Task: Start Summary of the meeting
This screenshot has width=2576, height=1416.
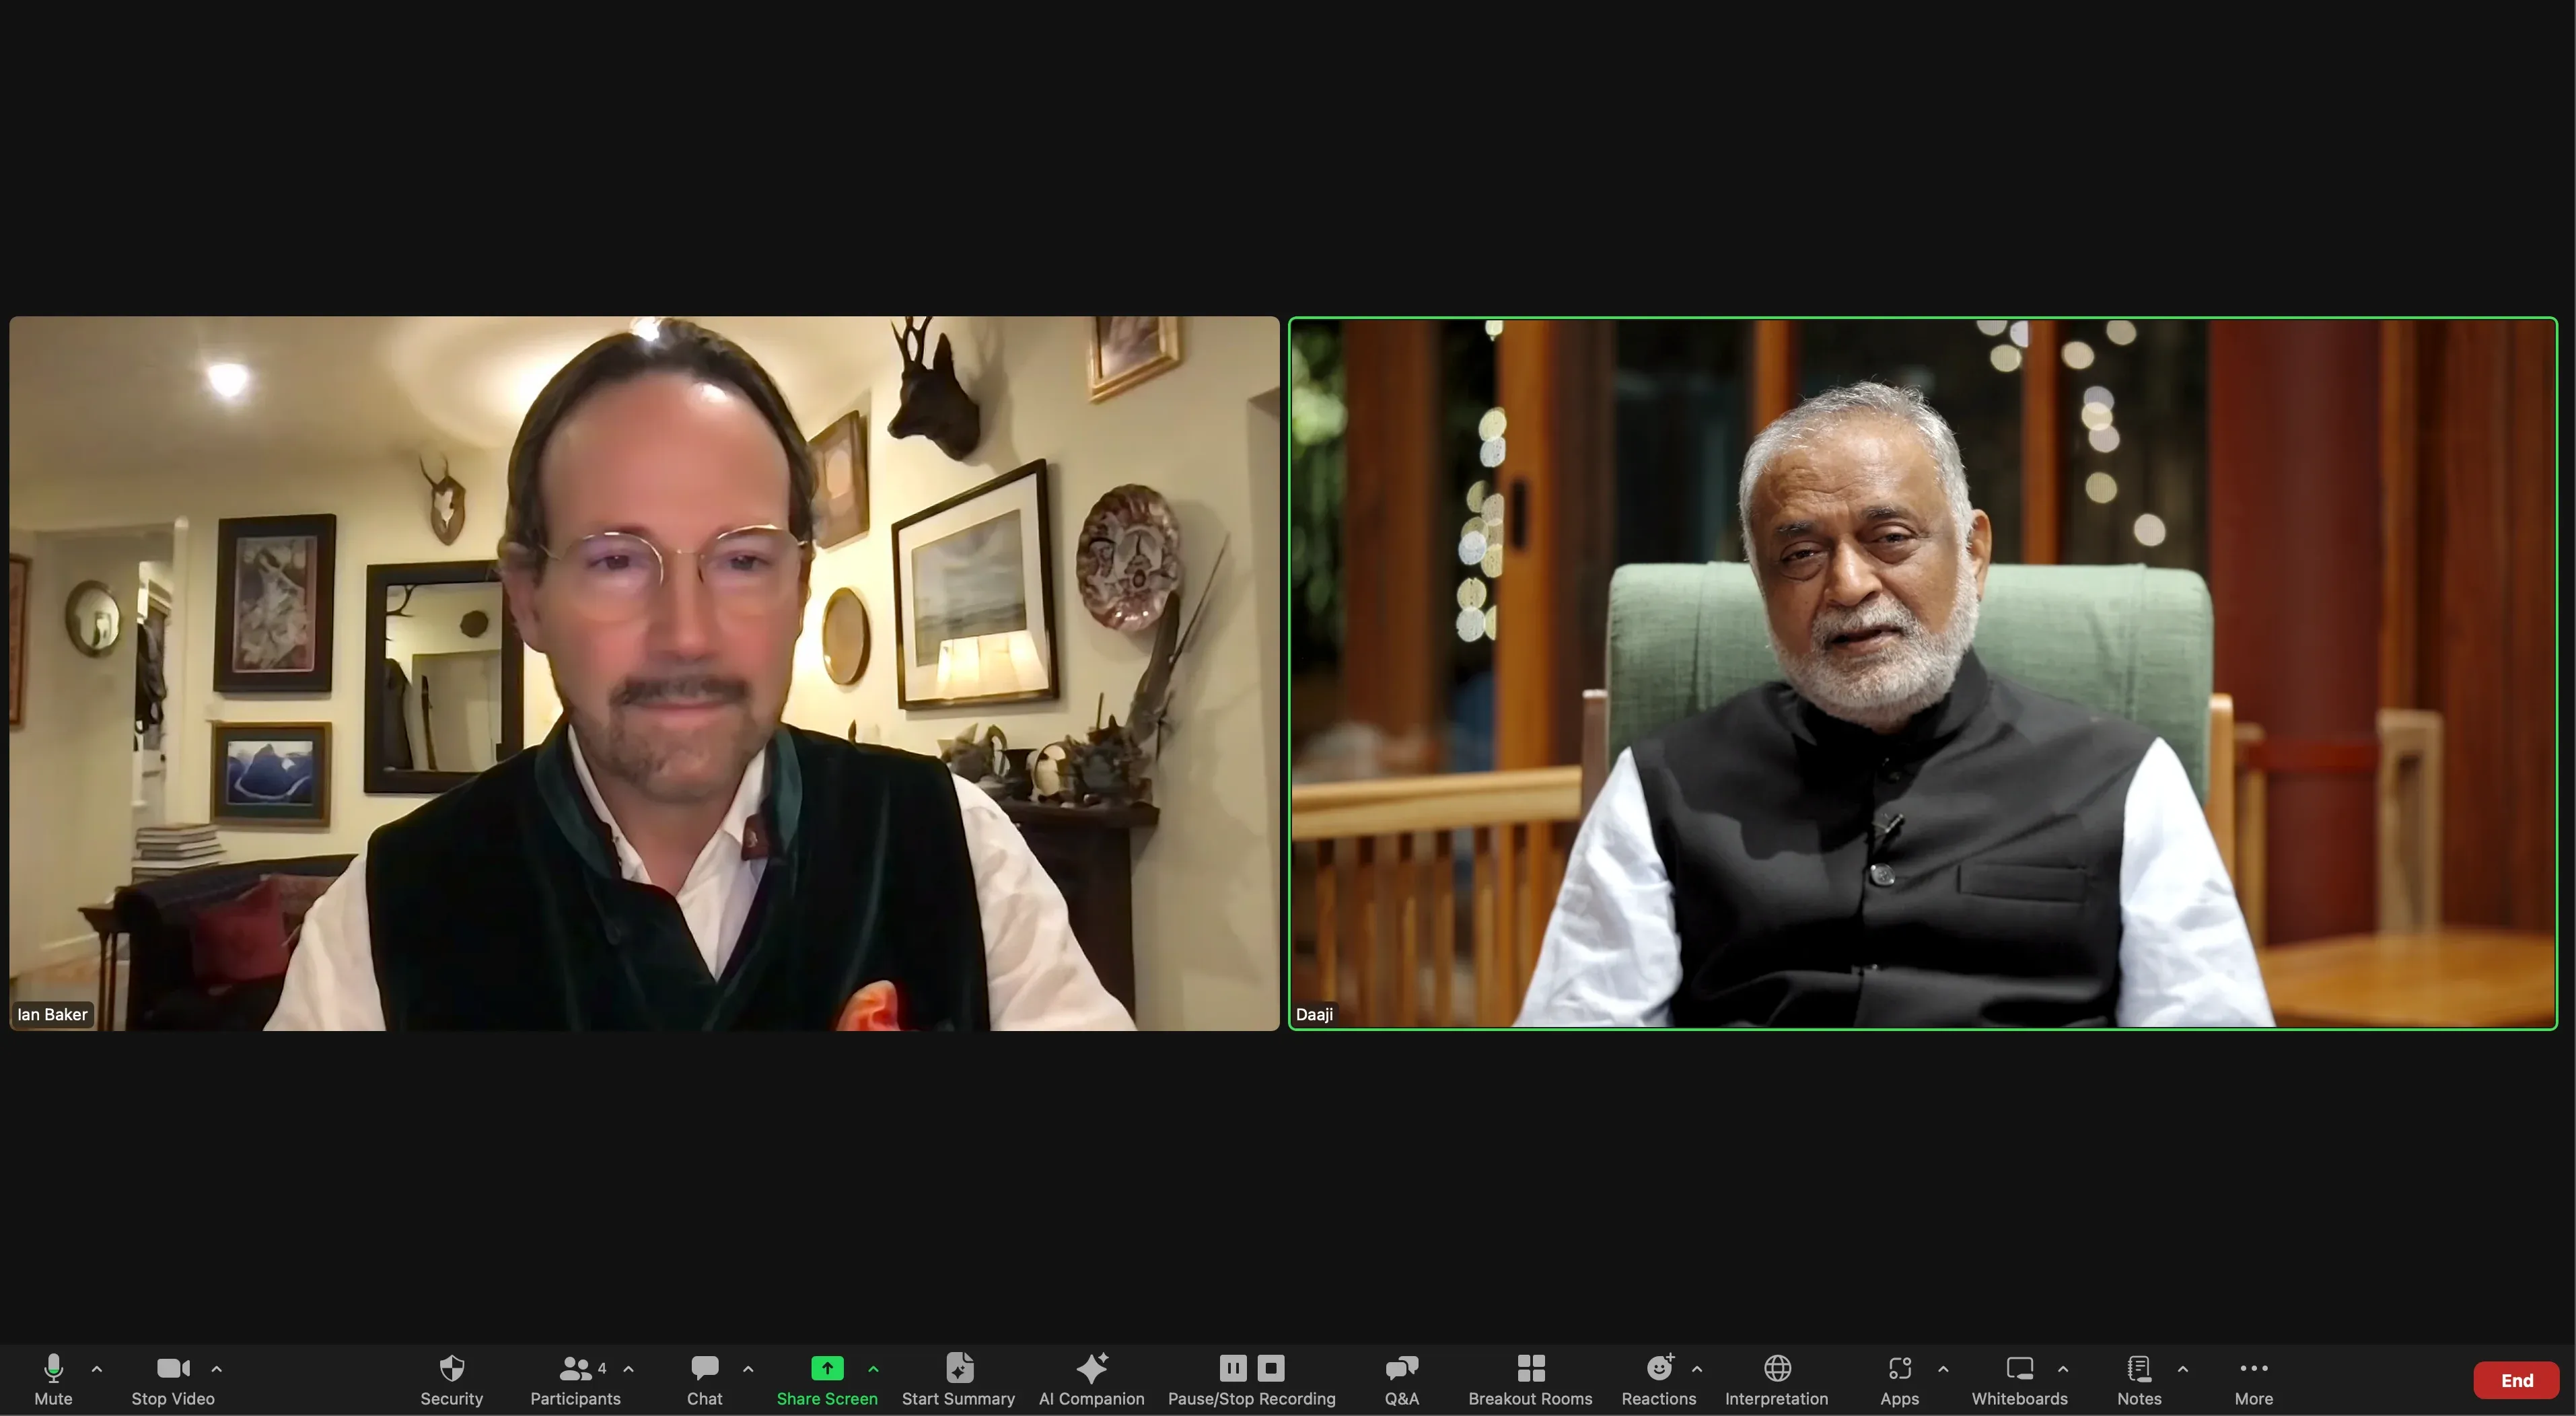Action: (x=958, y=1379)
